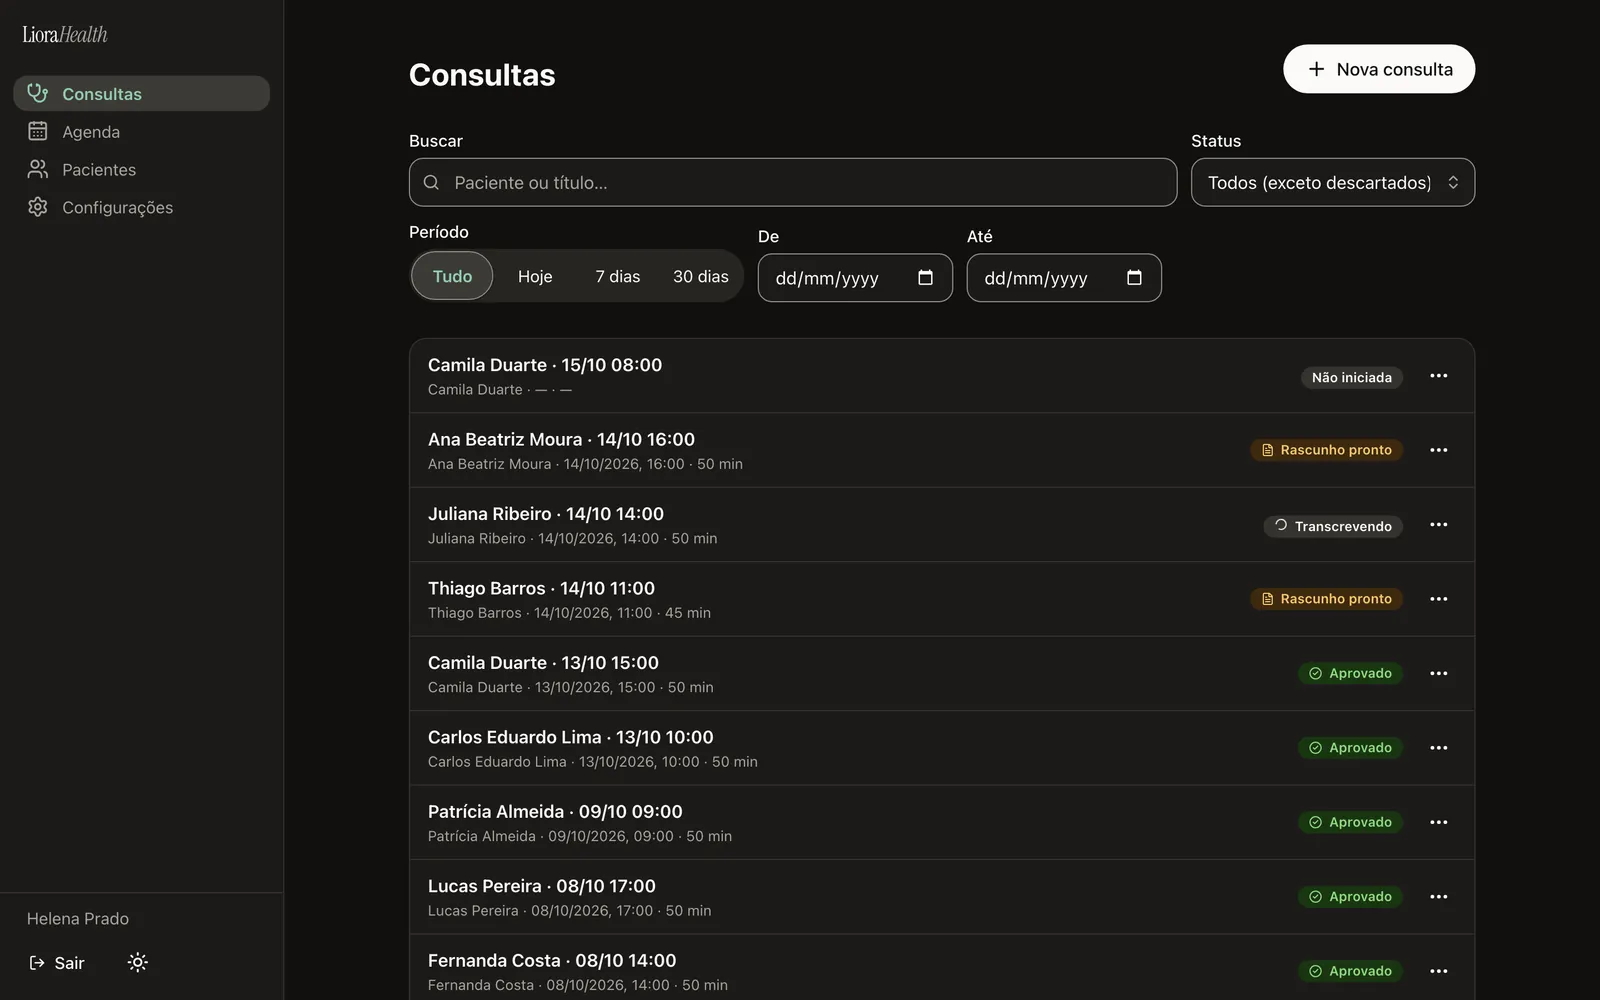This screenshot has height=1000, width=1600.
Task: Click the Não iniciada status badge
Action: (x=1351, y=377)
